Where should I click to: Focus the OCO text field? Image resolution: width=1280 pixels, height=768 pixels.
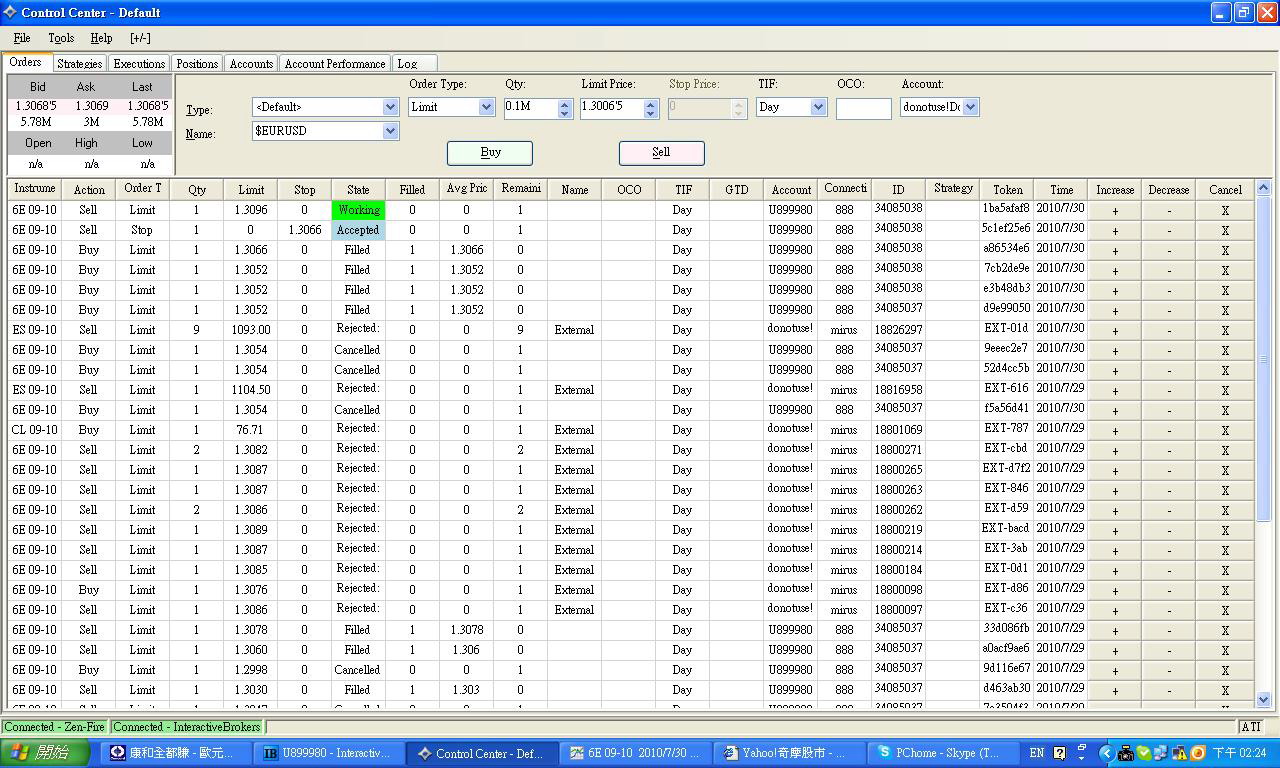point(863,108)
